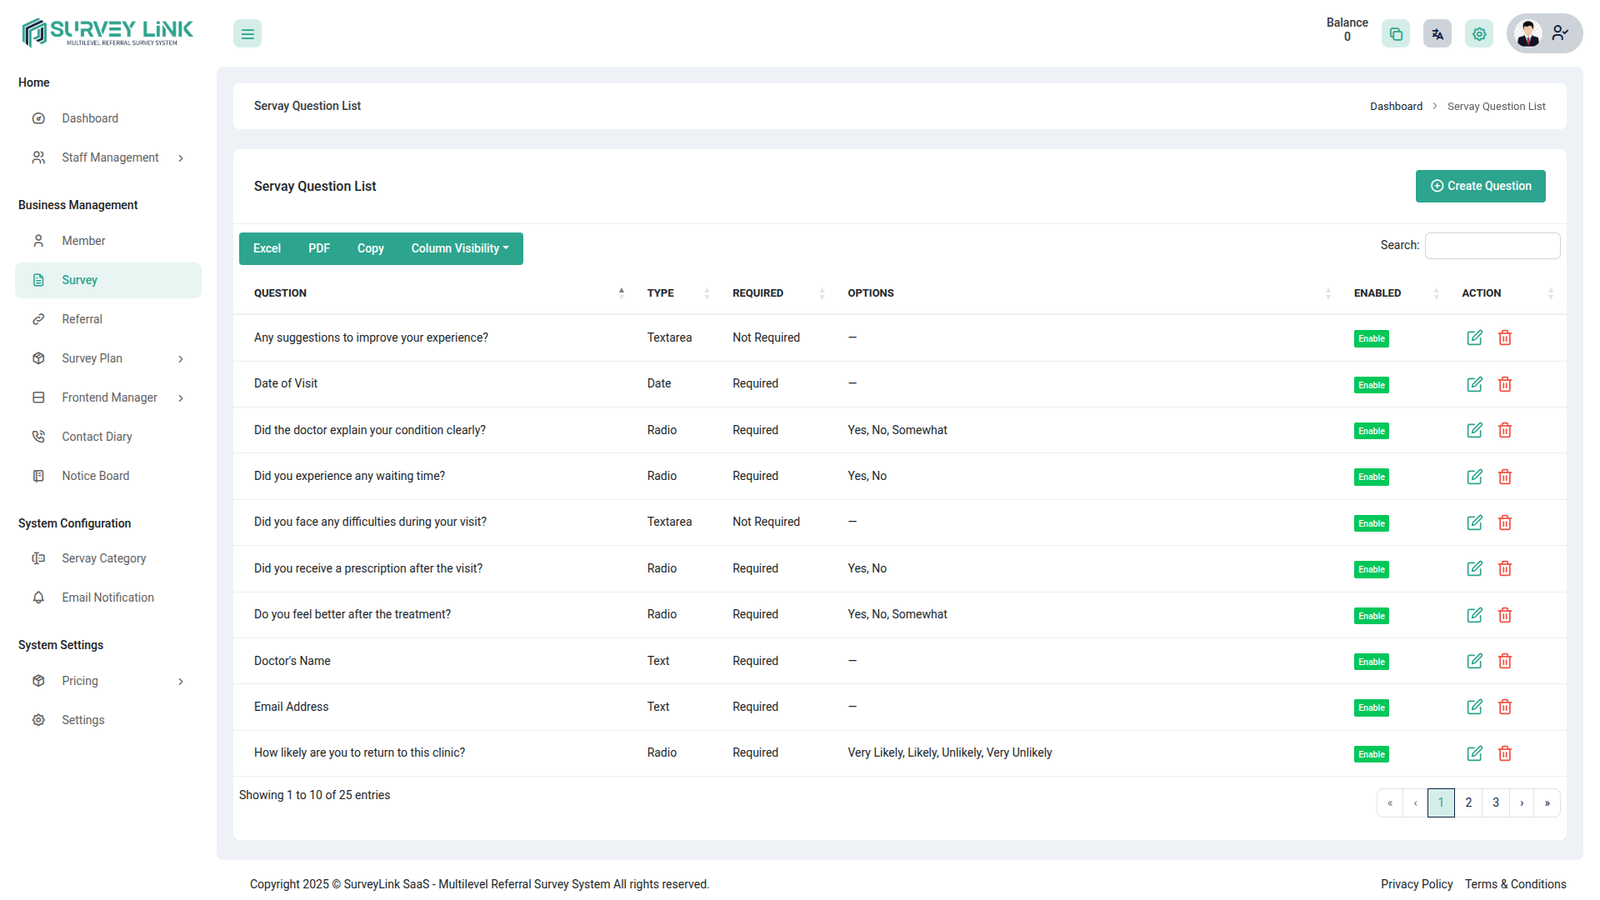Open the language translation icon
Image resolution: width=1600 pixels, height=900 pixels.
coord(1437,34)
